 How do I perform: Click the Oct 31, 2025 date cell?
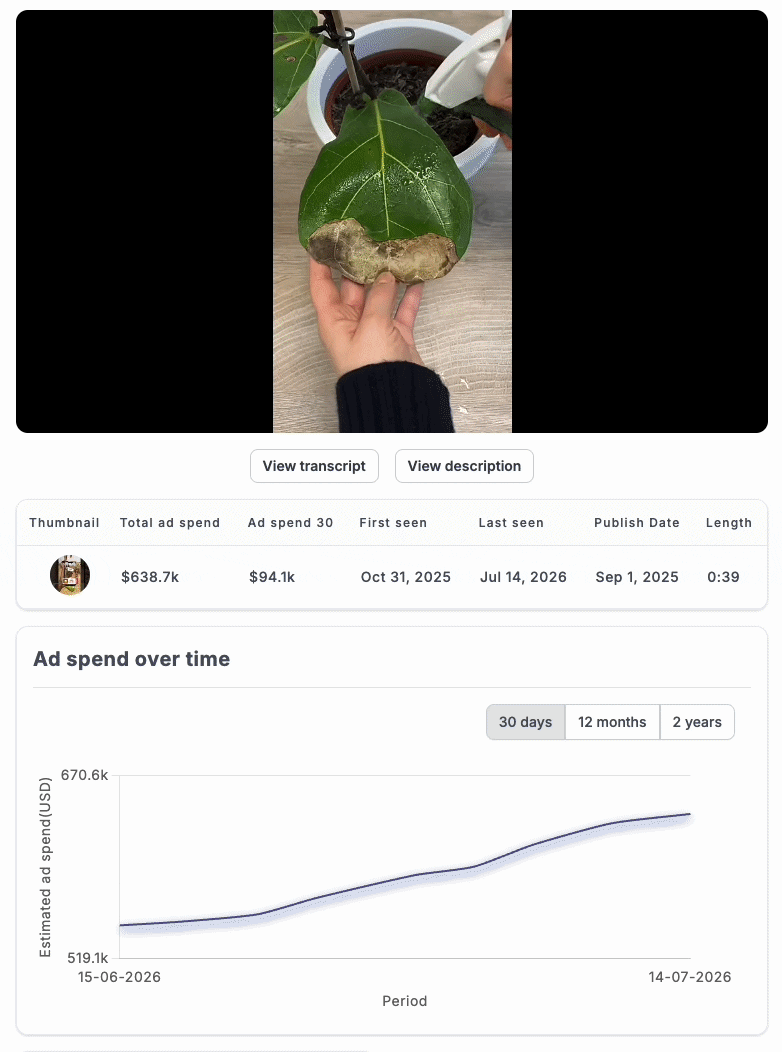[x=406, y=577]
